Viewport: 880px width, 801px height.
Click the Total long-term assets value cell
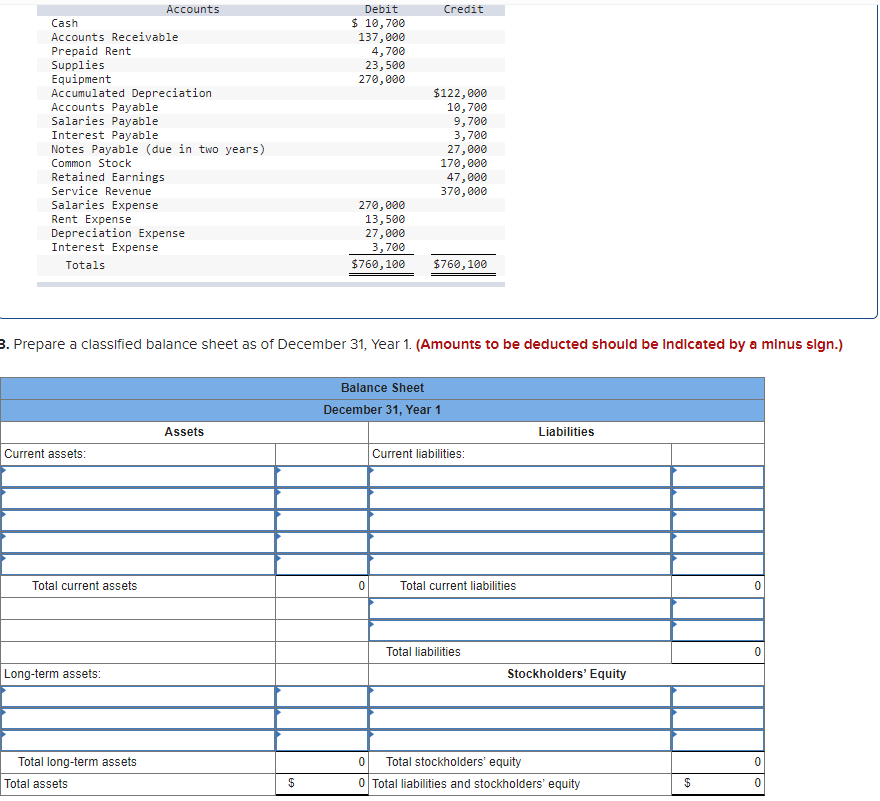tap(322, 762)
